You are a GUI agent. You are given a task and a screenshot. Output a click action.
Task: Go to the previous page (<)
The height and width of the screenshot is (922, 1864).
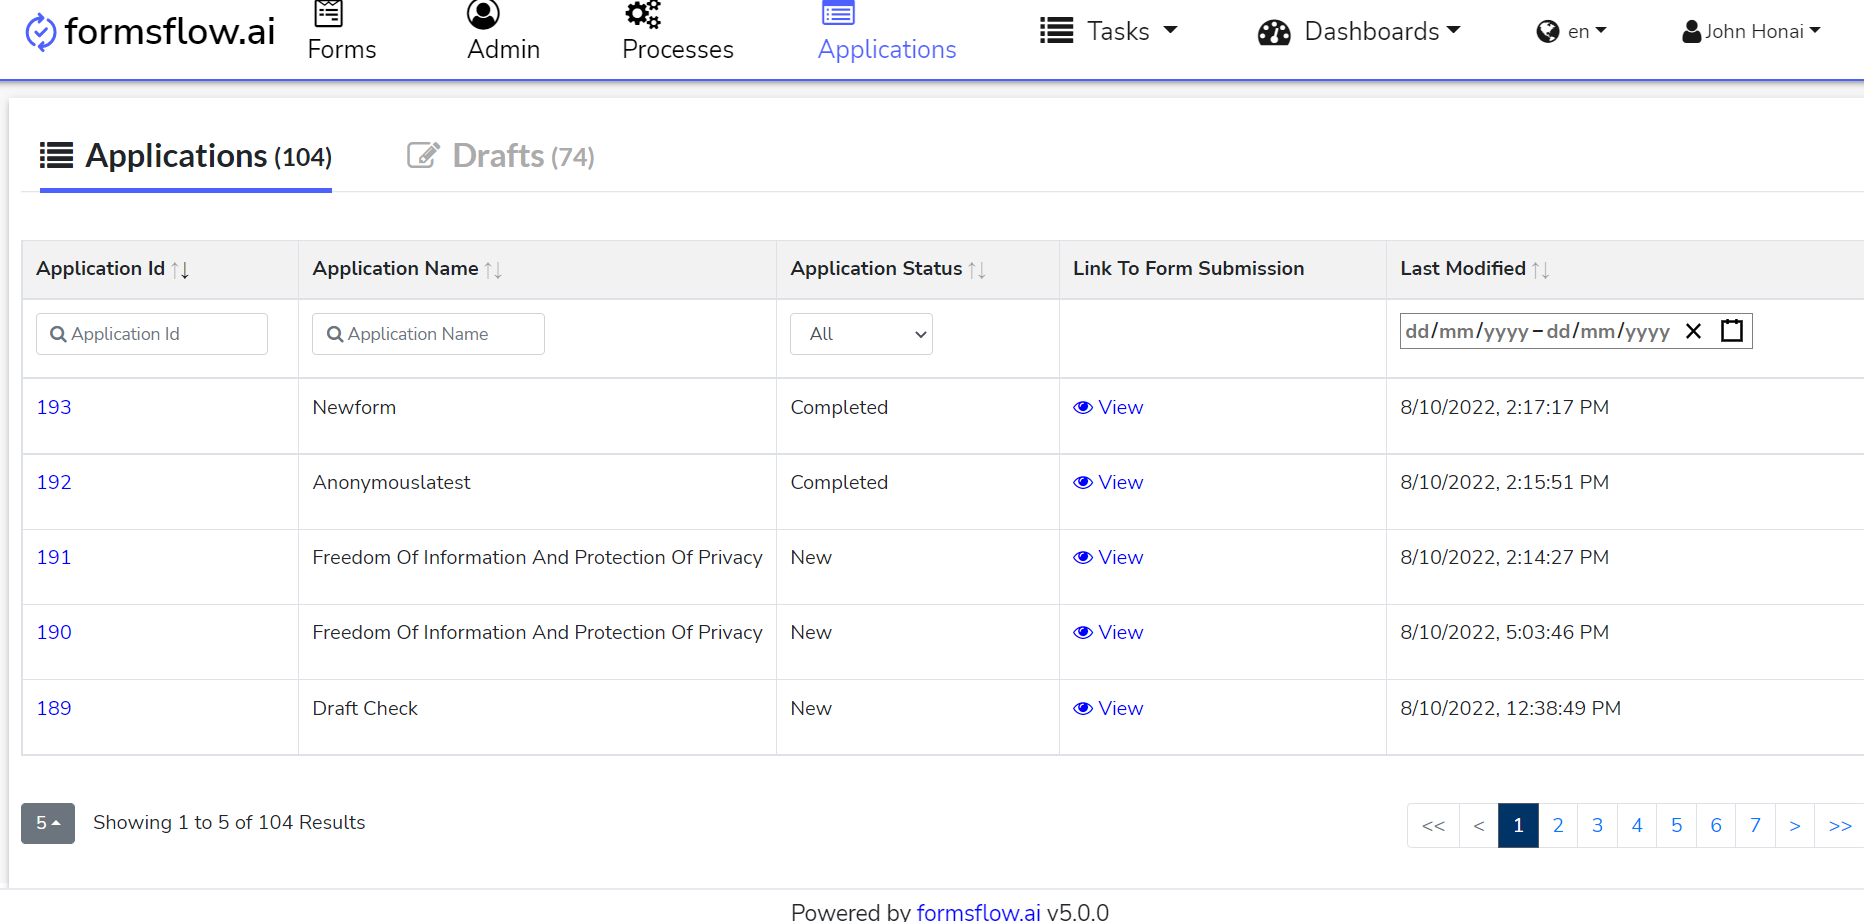(x=1479, y=826)
